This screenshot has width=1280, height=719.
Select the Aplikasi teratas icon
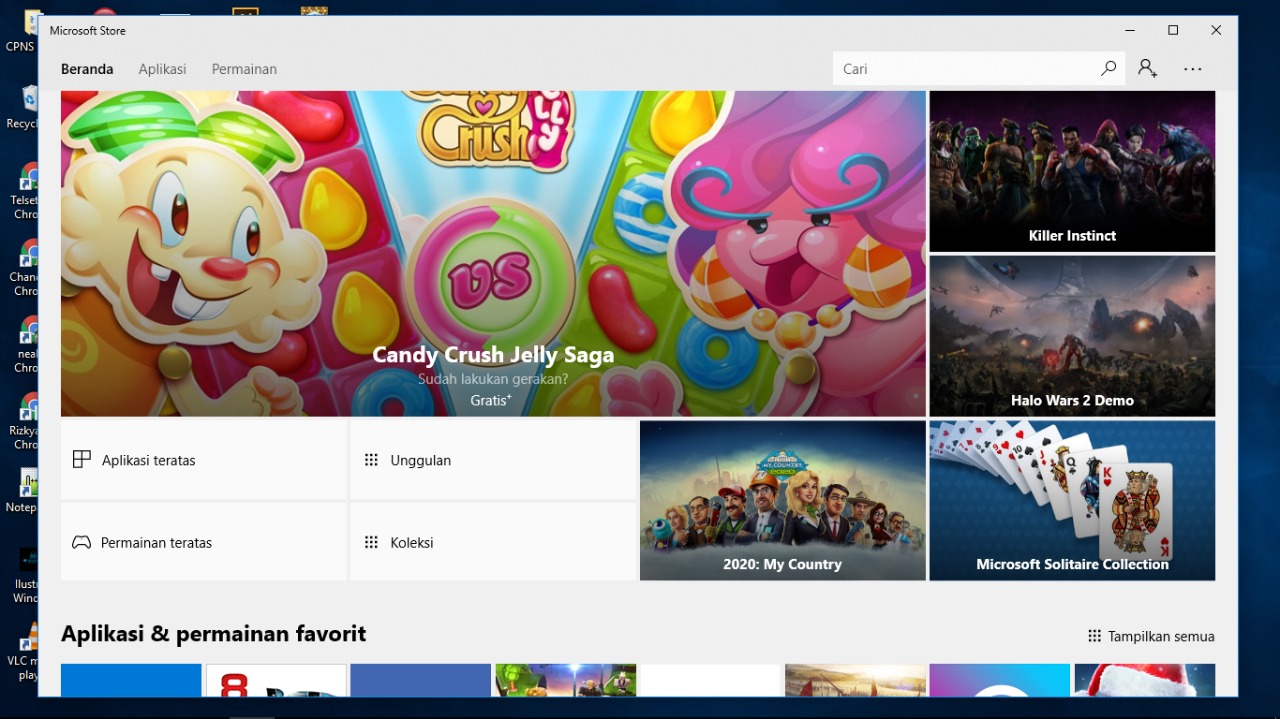[x=80, y=459]
